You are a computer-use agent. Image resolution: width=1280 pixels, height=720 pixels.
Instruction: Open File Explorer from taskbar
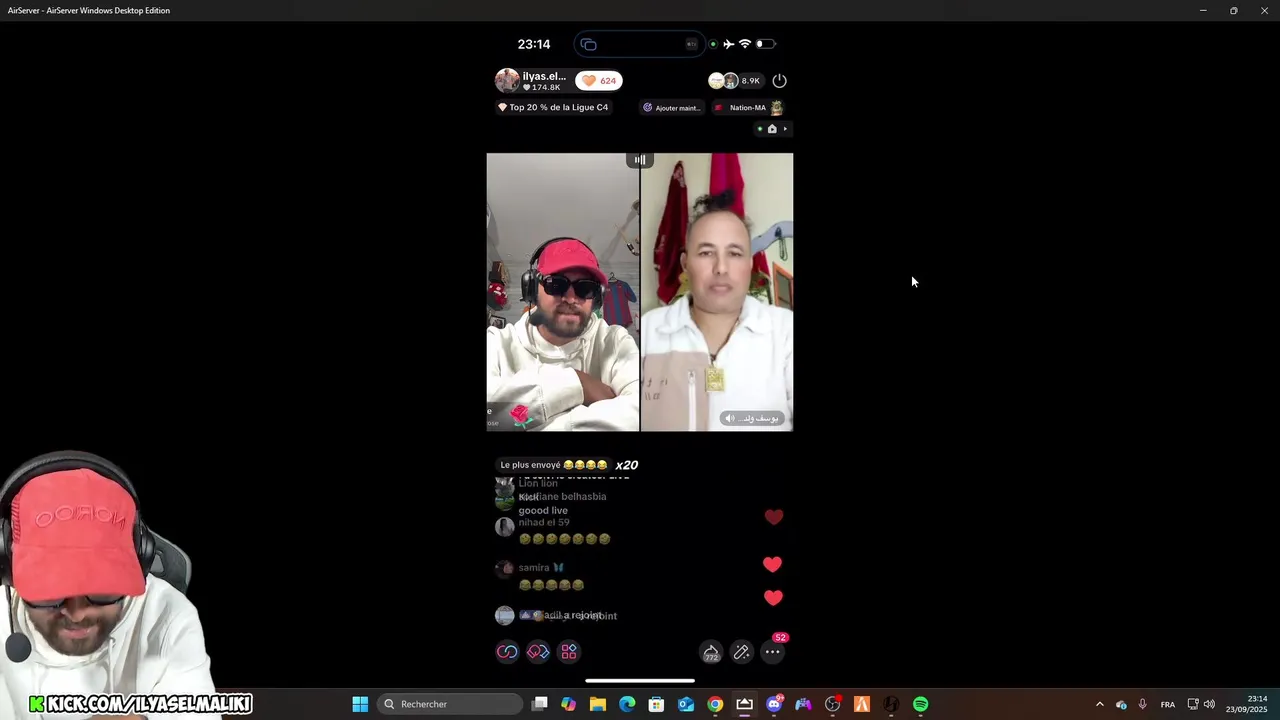[x=598, y=704]
